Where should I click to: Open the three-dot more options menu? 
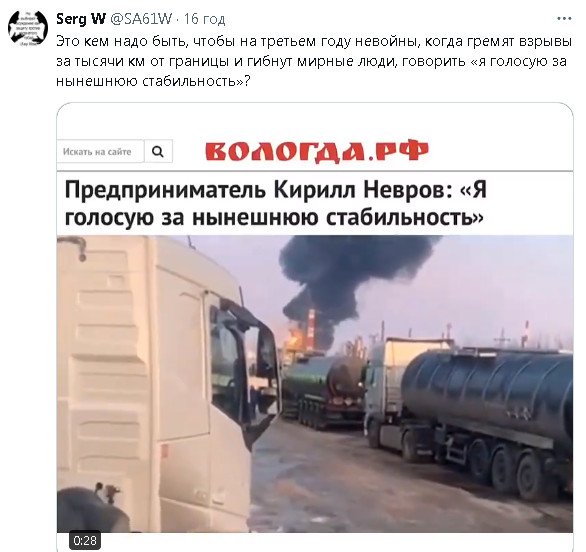click(x=564, y=18)
